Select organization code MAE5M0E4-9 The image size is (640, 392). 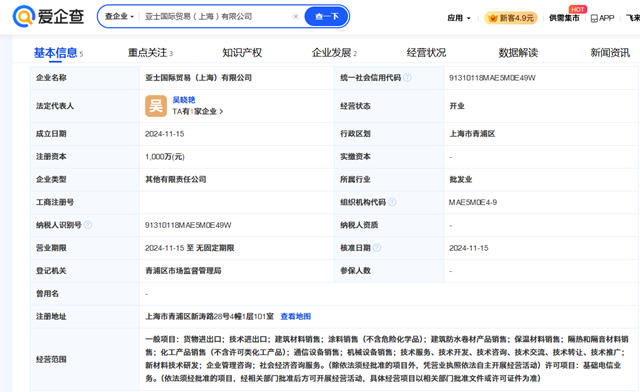[473, 202]
